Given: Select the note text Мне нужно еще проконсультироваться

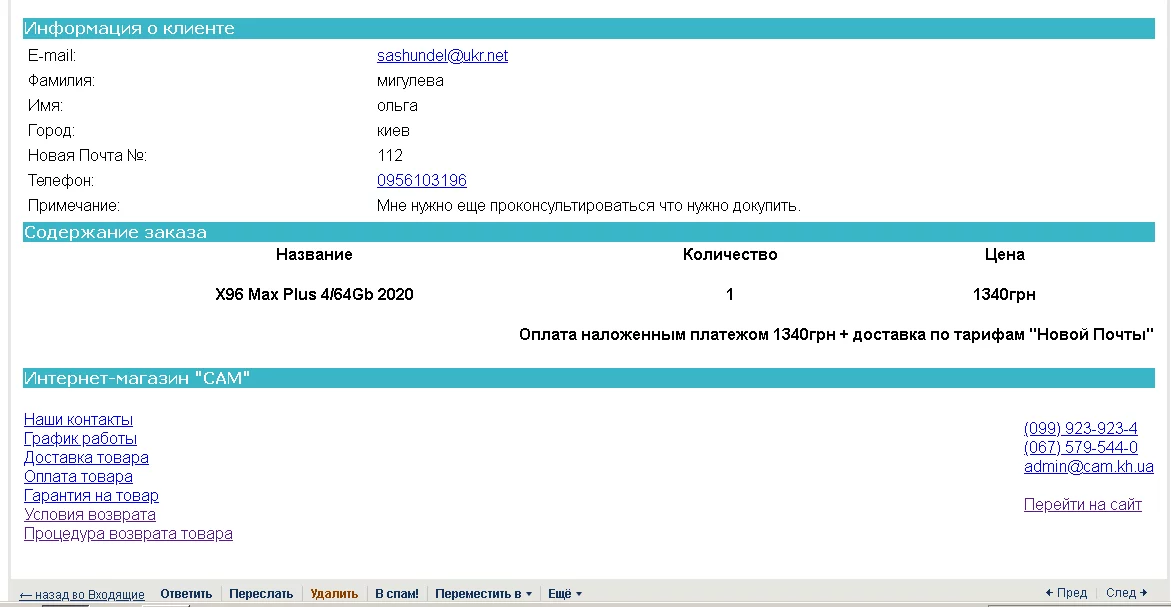Looking at the screenshot, I should [588, 205].
